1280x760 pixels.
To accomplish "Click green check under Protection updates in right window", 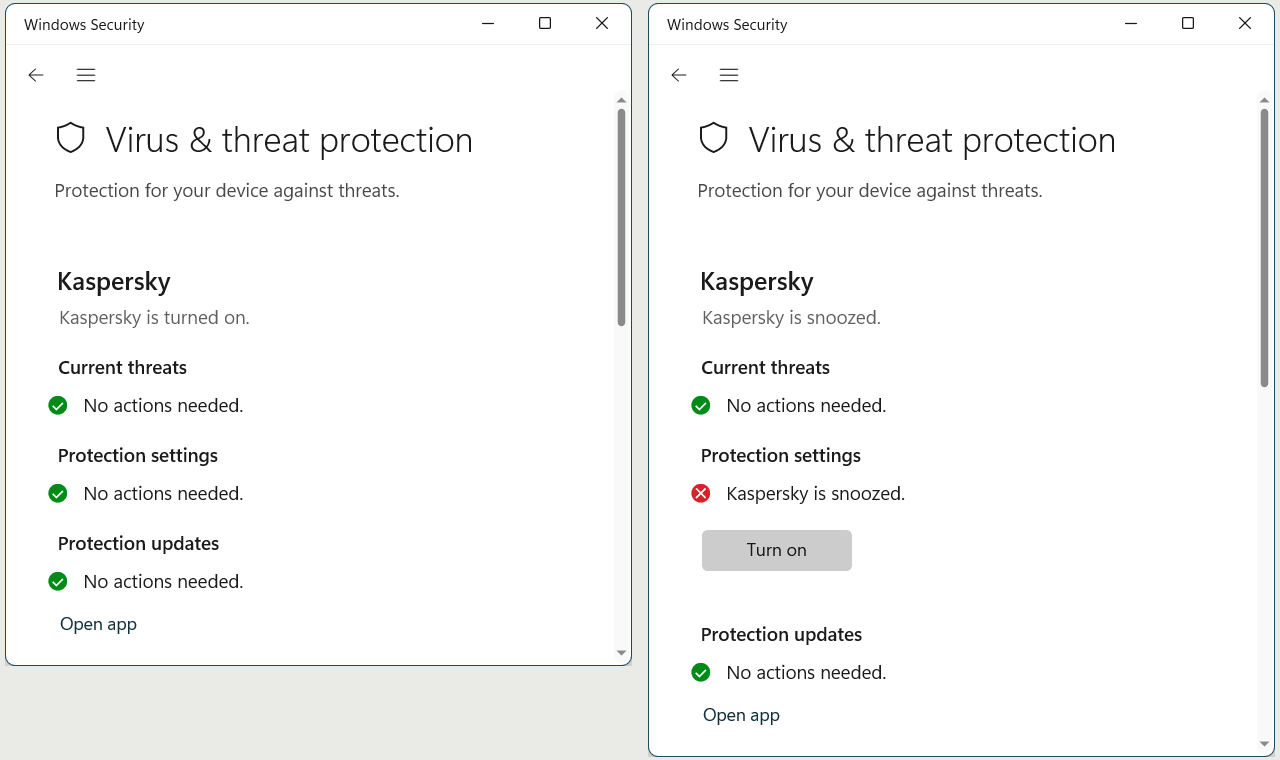I will pyautogui.click(x=701, y=672).
